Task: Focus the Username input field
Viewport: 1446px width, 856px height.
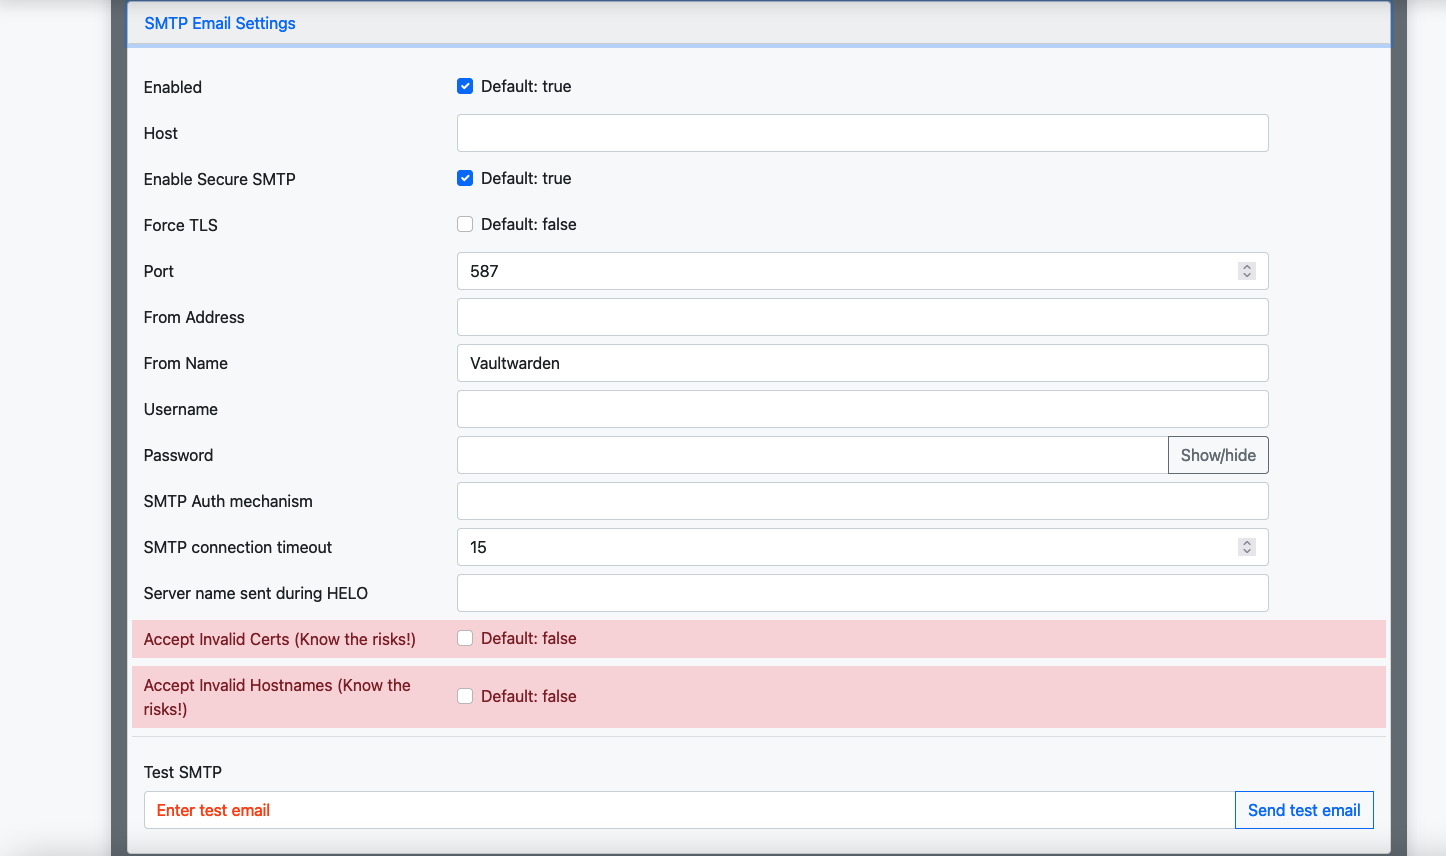Action: [x=862, y=409]
